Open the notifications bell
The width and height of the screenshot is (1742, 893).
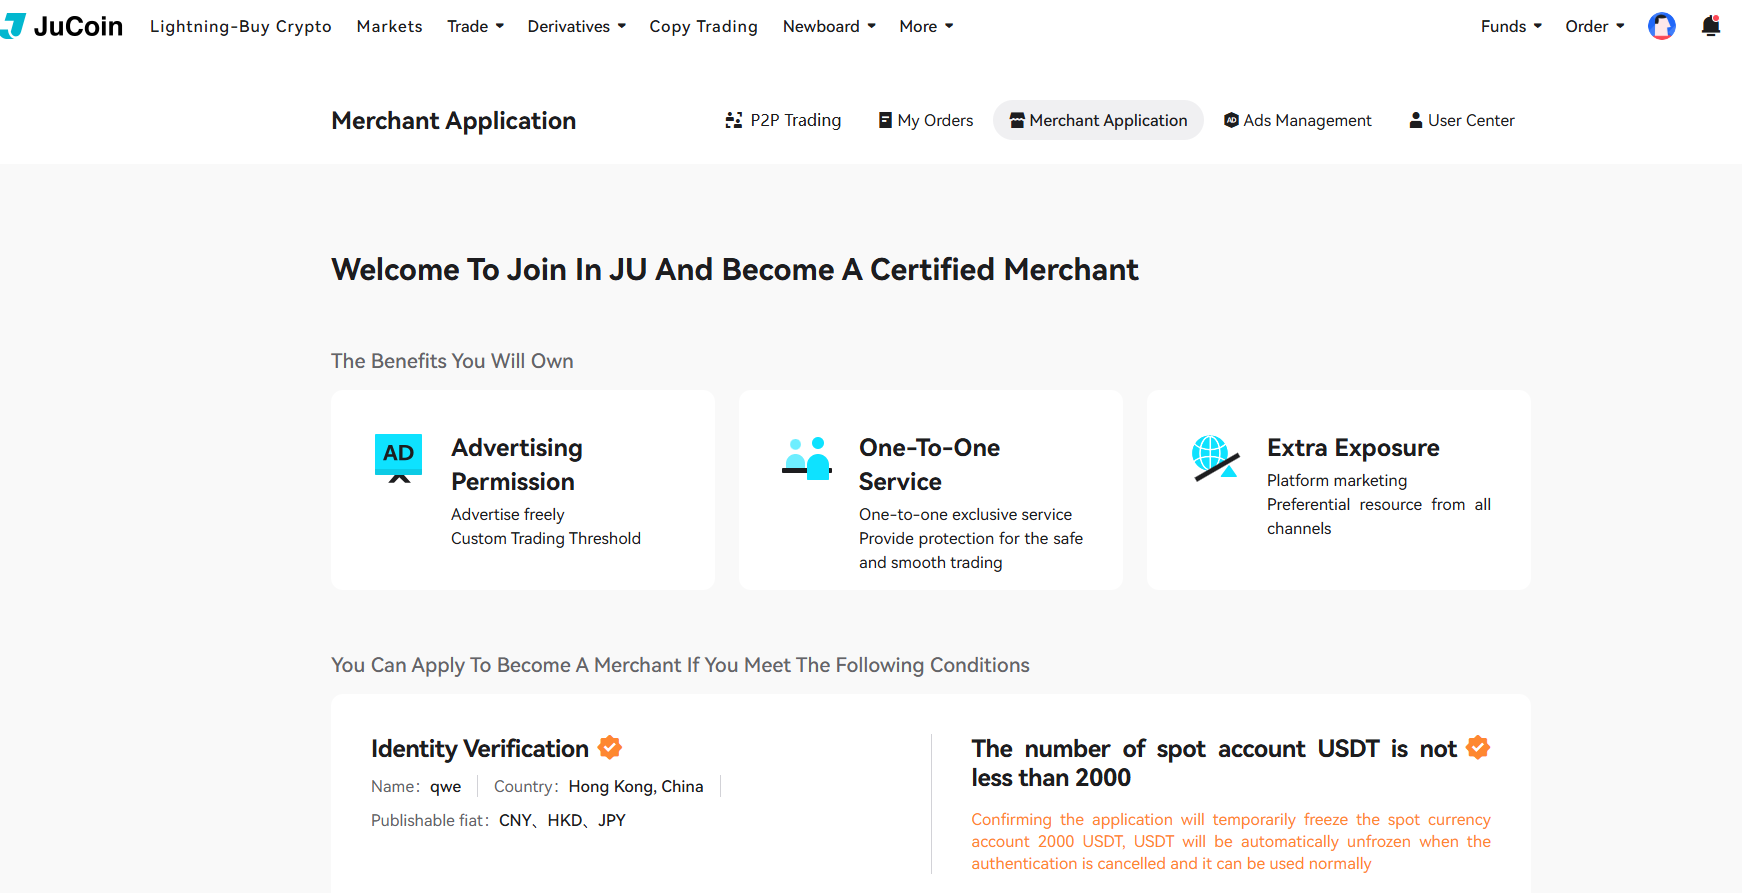1710,26
